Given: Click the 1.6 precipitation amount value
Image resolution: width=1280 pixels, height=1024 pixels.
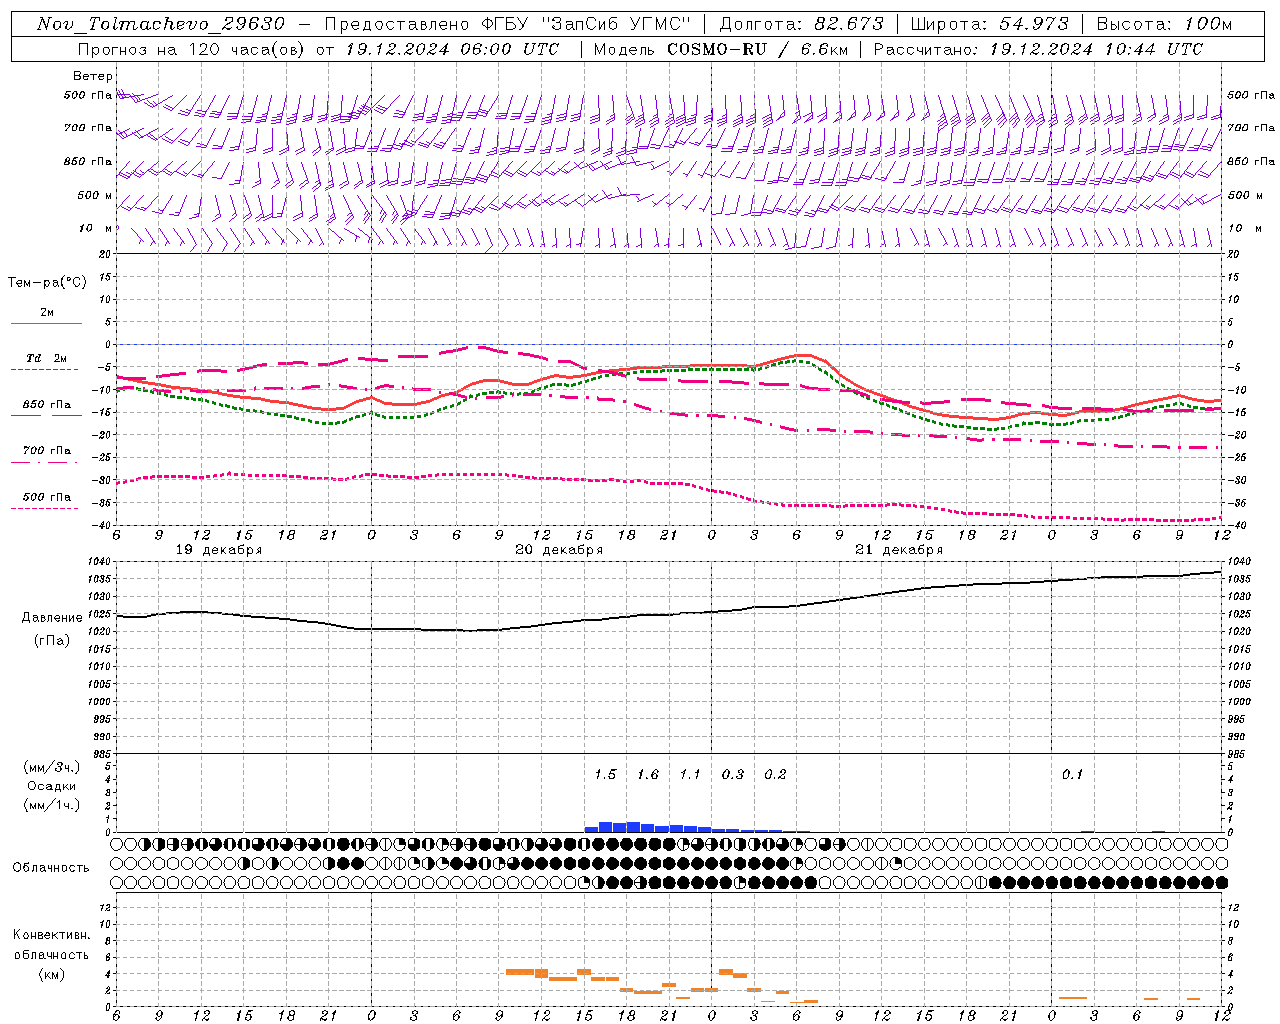Looking at the screenshot, I should pos(648,775).
